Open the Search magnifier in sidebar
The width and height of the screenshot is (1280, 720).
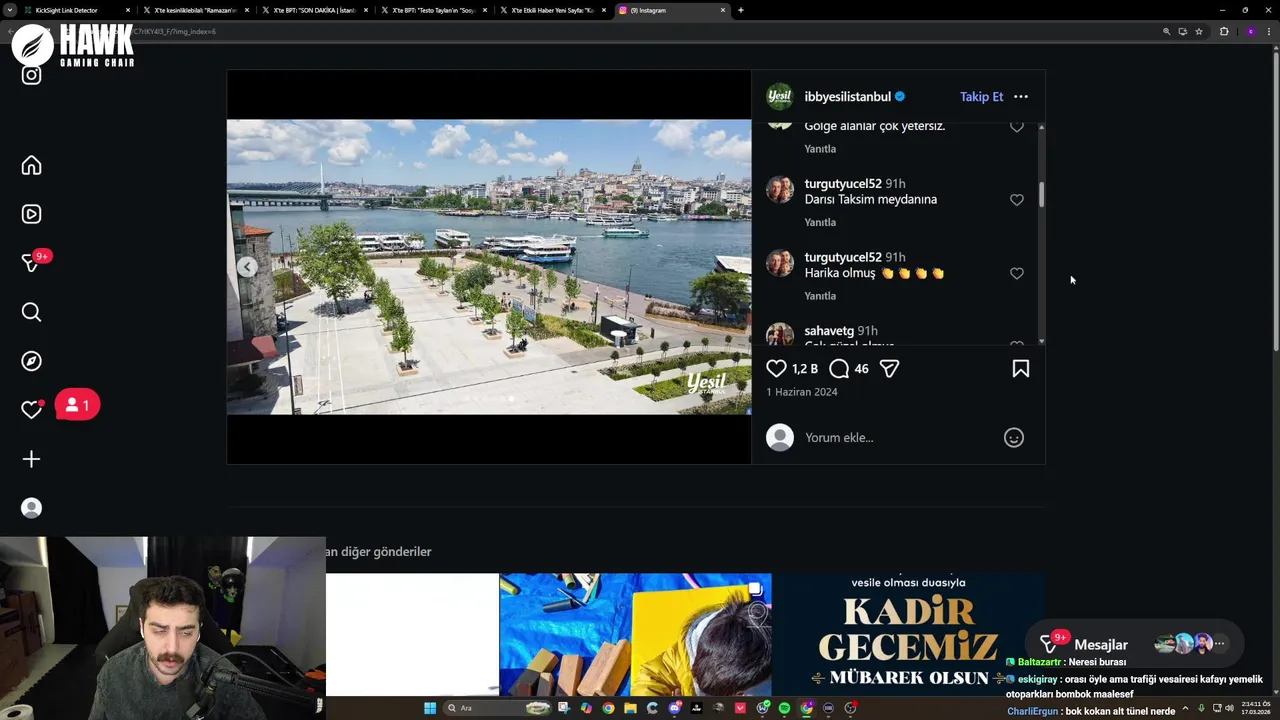pyautogui.click(x=31, y=312)
